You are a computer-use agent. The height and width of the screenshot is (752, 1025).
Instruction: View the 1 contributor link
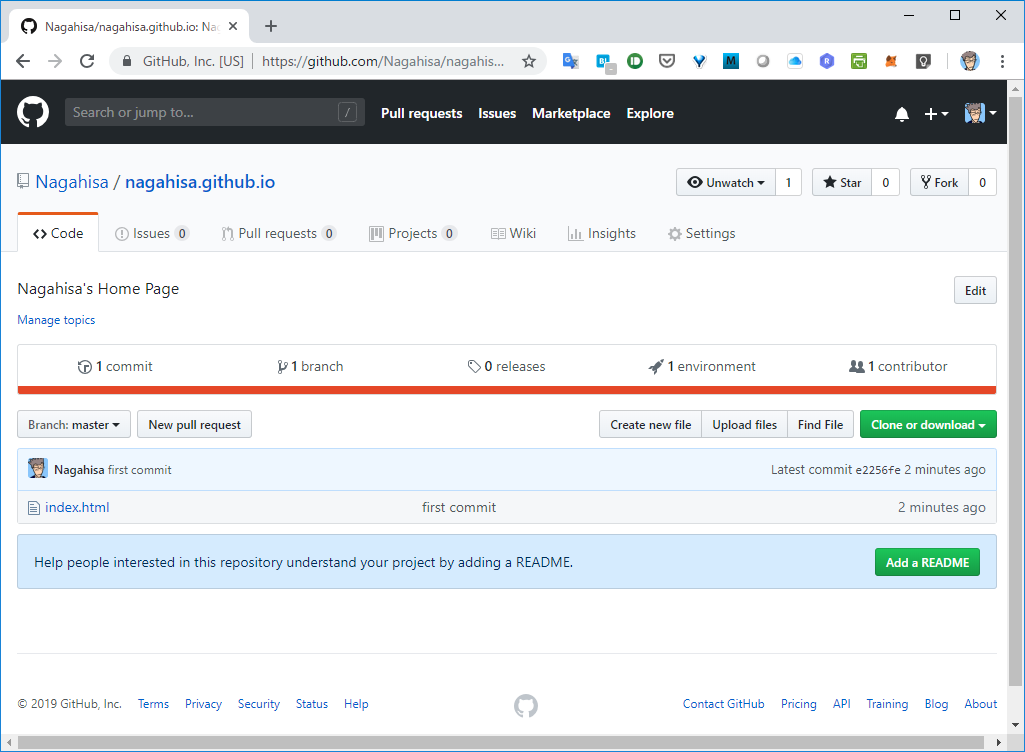(x=898, y=366)
